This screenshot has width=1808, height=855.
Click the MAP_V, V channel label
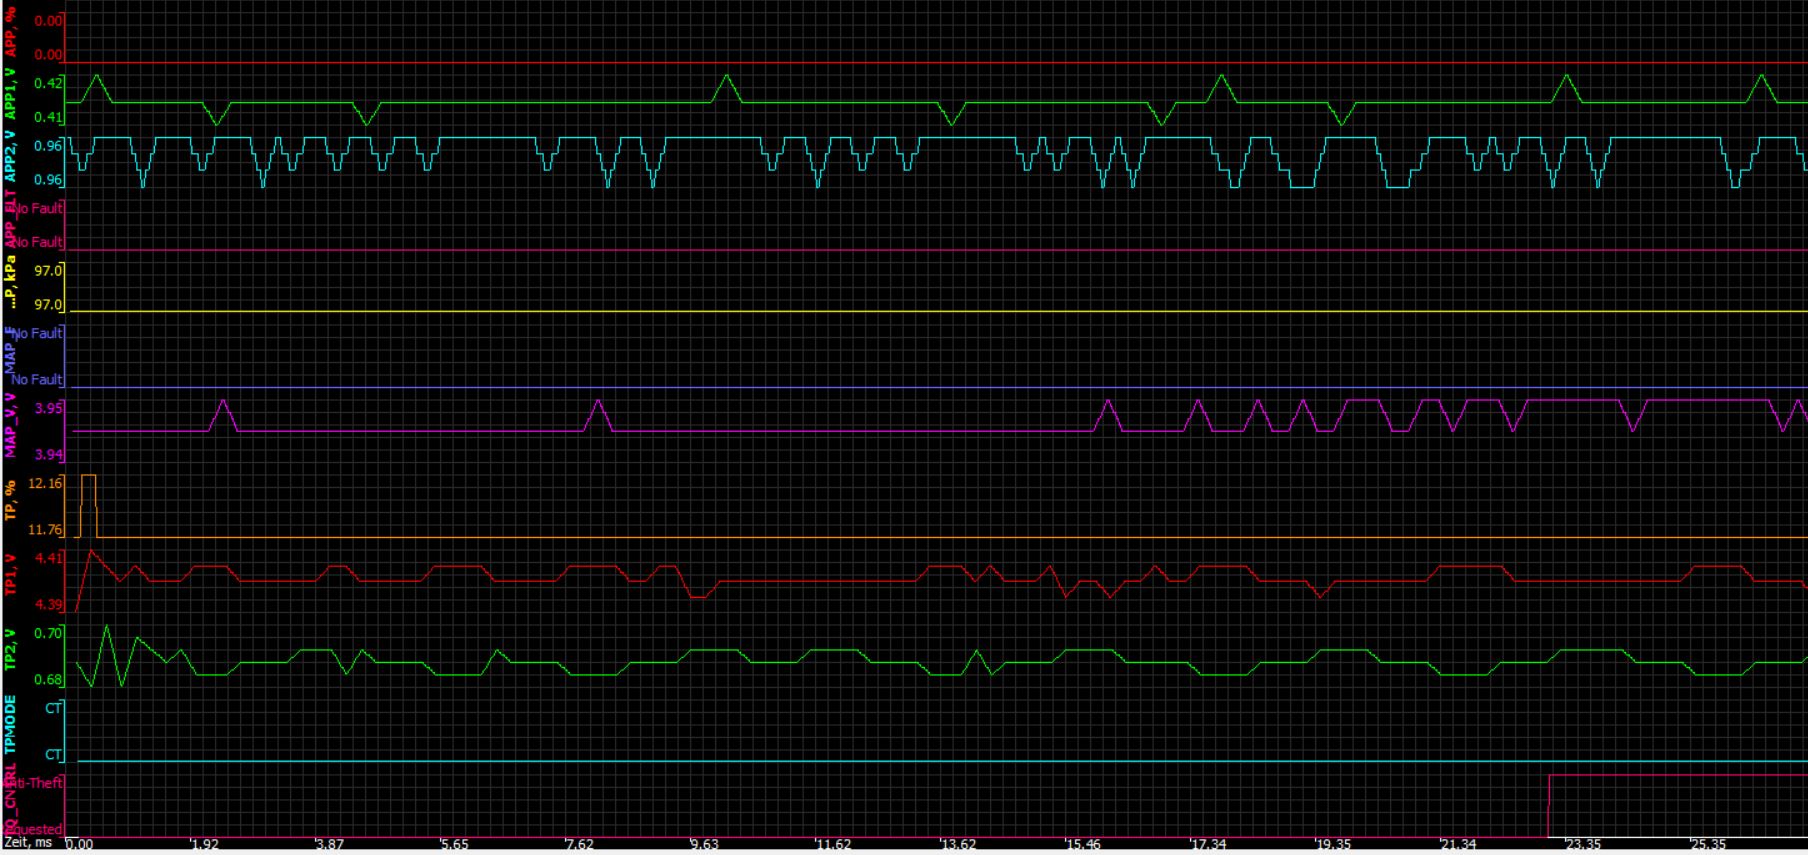click(11, 426)
